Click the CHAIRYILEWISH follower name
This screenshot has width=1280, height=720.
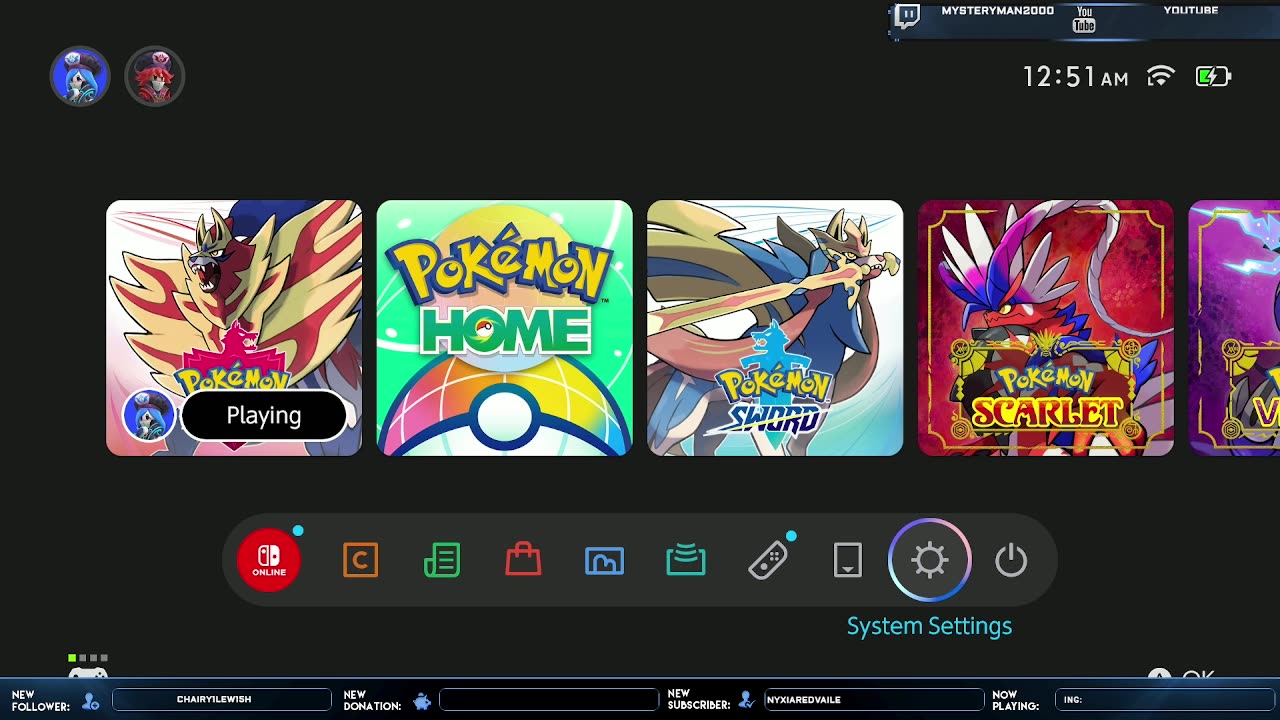(x=214, y=700)
